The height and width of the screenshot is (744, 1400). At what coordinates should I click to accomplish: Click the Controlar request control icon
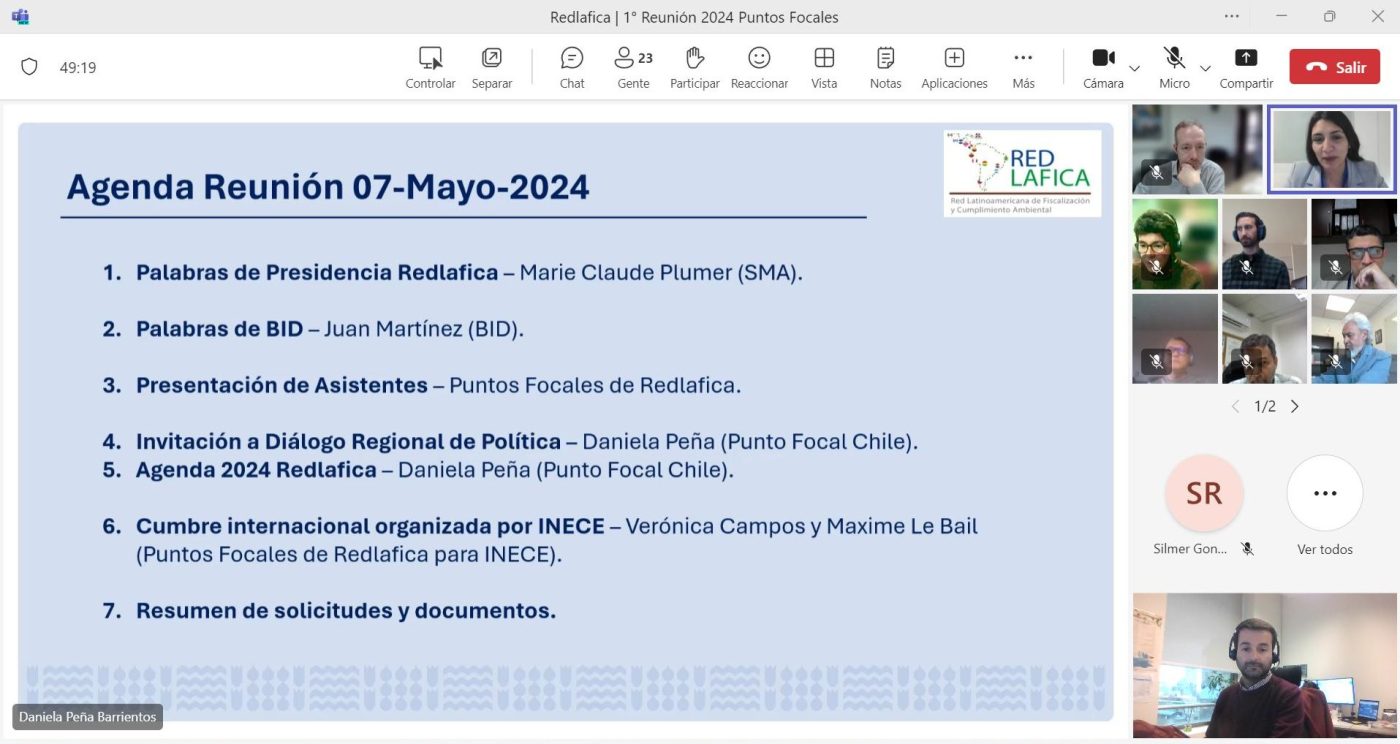click(430, 67)
